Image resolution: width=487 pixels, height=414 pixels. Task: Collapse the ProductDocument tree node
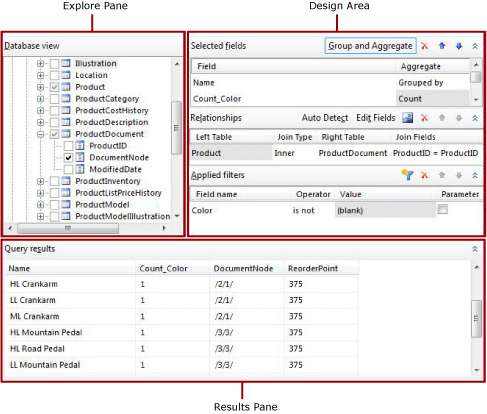41,134
